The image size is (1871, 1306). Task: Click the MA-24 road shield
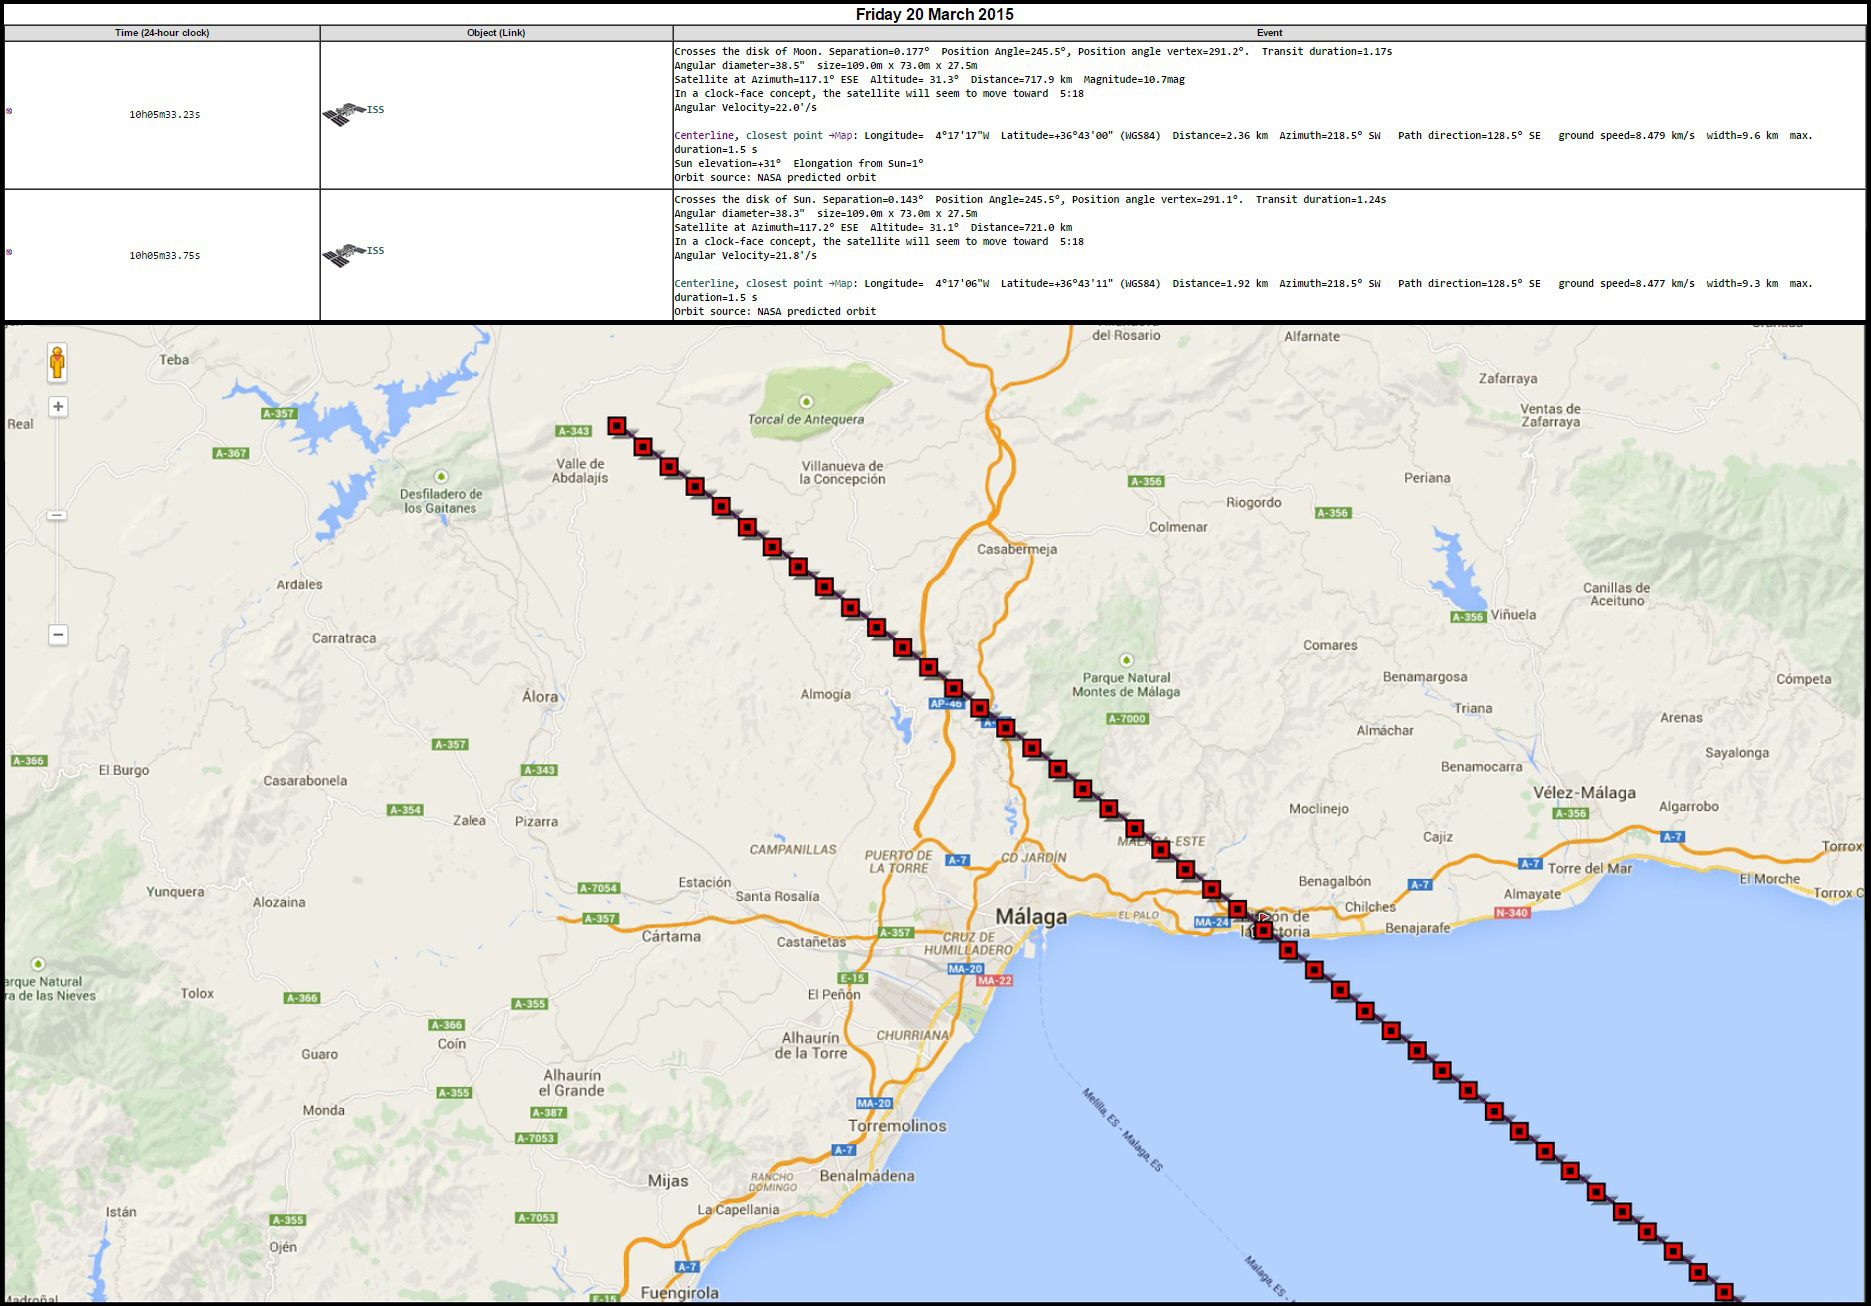[x=1211, y=922]
